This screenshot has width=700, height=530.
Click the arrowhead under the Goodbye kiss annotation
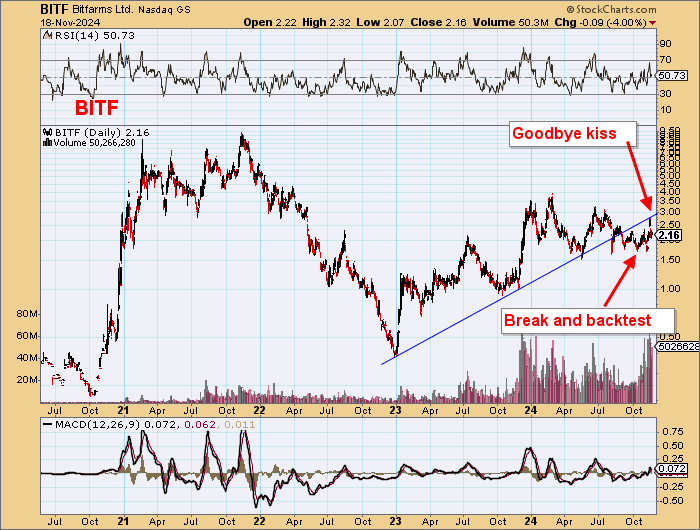click(648, 203)
